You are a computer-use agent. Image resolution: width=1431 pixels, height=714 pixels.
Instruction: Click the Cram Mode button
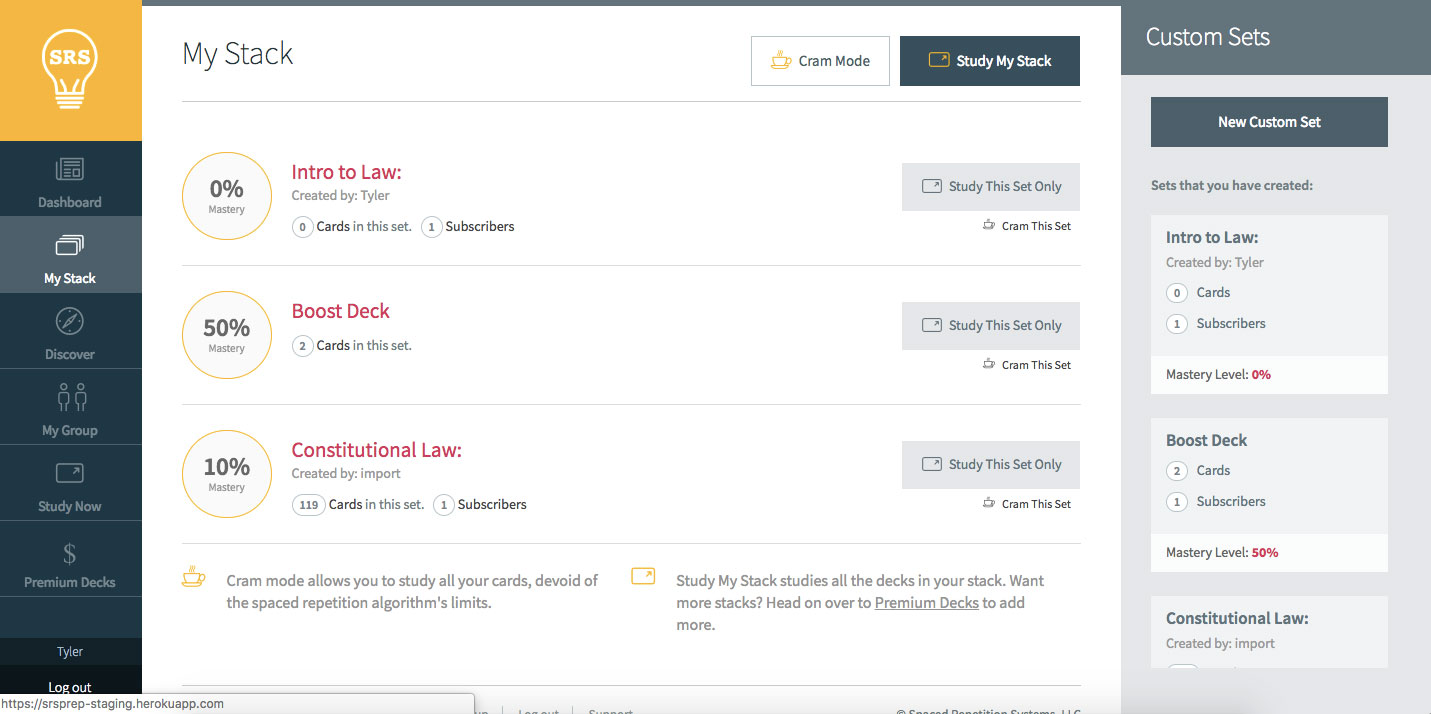[820, 61]
